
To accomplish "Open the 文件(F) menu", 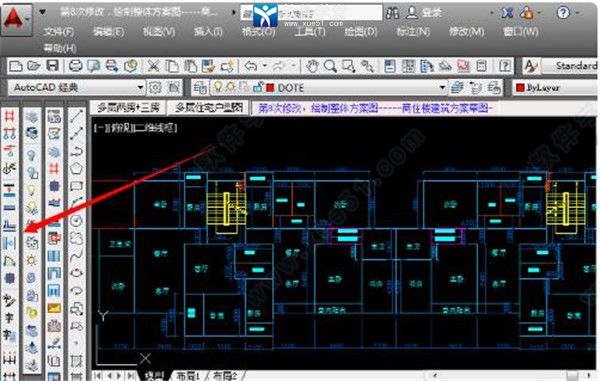I will pos(59,32).
